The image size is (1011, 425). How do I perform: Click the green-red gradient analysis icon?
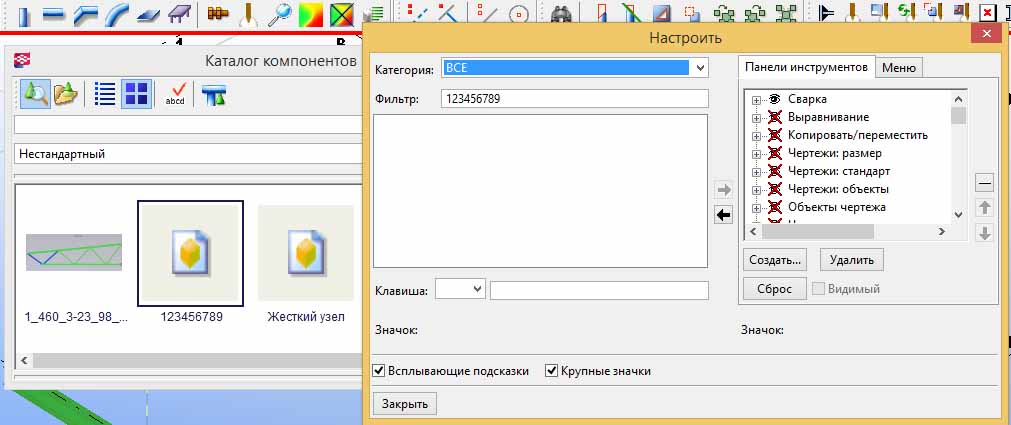[311, 15]
